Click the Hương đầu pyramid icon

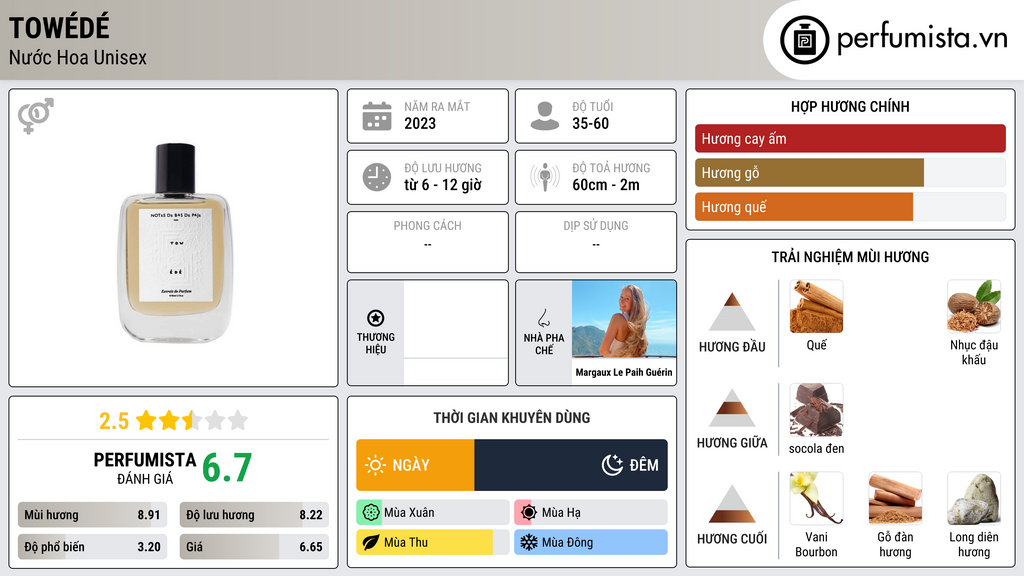pos(732,312)
